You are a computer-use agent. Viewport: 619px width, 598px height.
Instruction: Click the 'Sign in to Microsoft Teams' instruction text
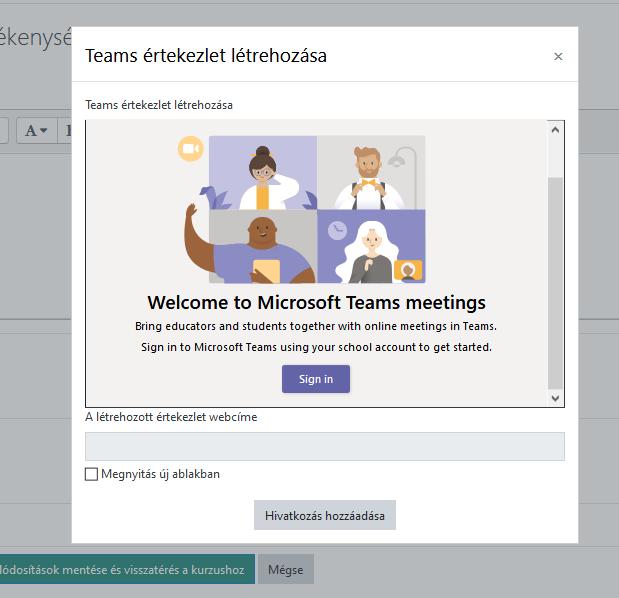click(316, 347)
